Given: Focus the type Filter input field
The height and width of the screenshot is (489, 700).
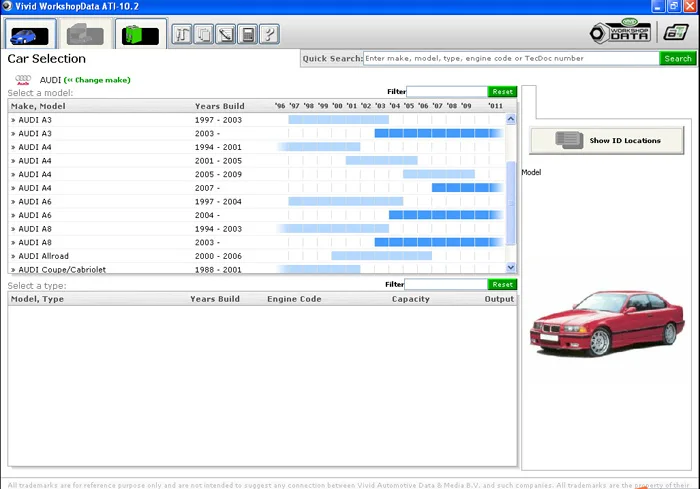Looking at the screenshot, I should click(x=446, y=284).
